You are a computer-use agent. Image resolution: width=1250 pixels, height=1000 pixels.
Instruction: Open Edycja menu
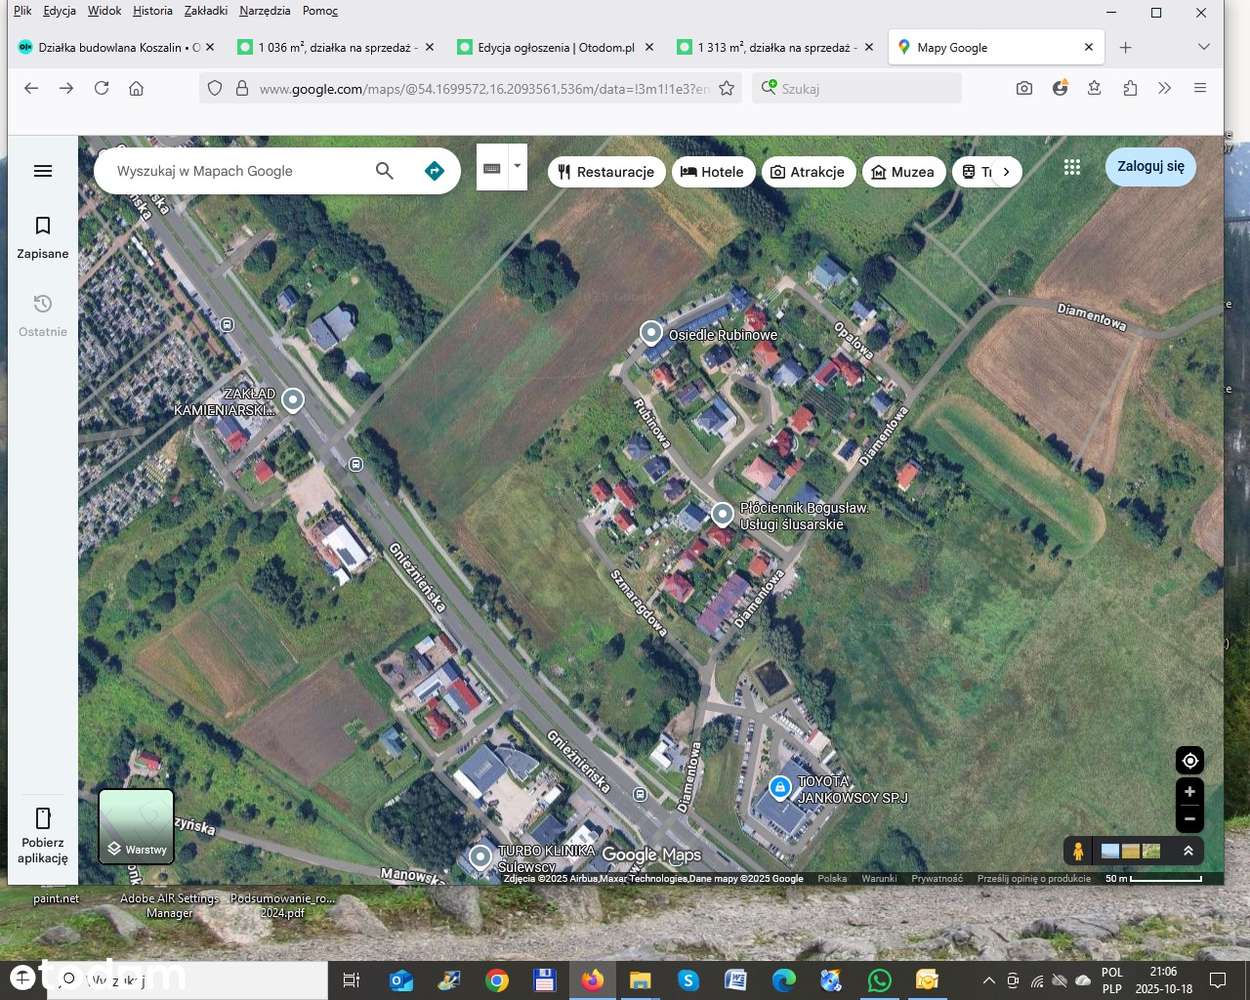[59, 11]
